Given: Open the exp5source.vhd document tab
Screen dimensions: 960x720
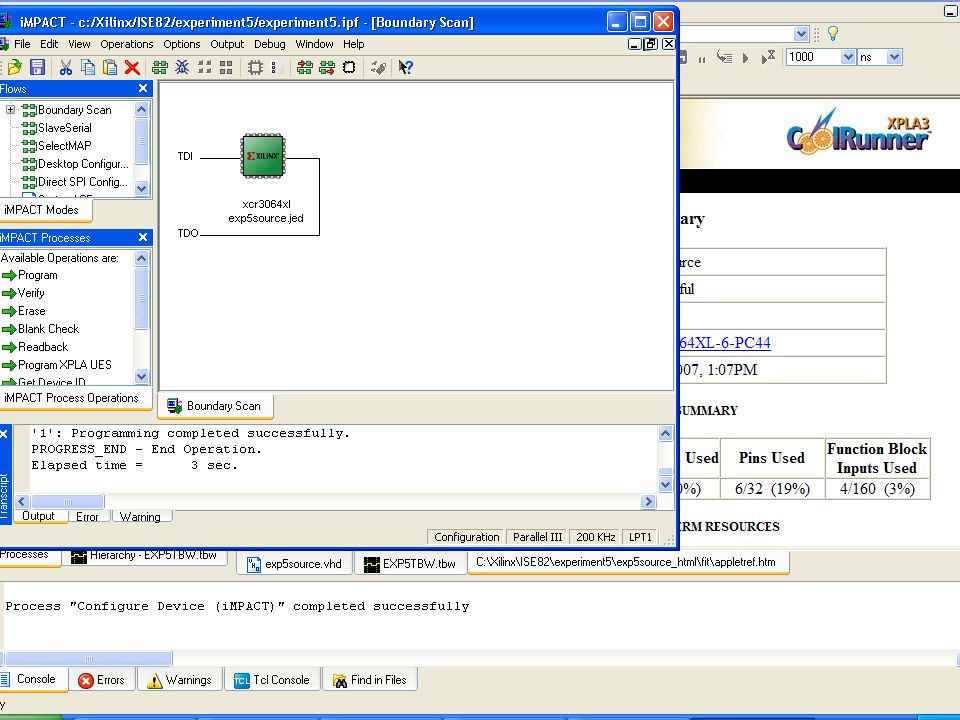Looking at the screenshot, I should pos(294,564).
